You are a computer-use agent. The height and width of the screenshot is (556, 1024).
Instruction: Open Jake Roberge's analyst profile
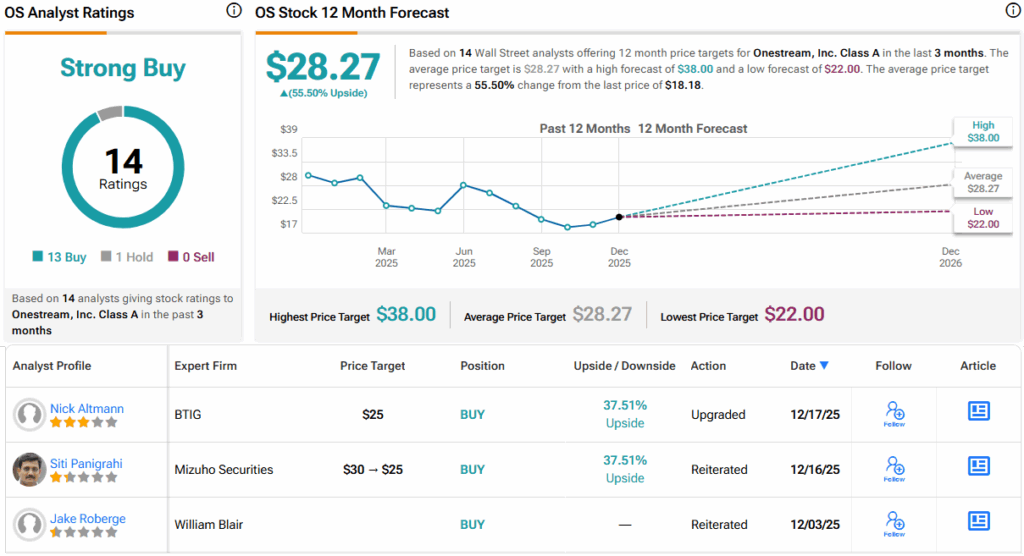coord(88,517)
